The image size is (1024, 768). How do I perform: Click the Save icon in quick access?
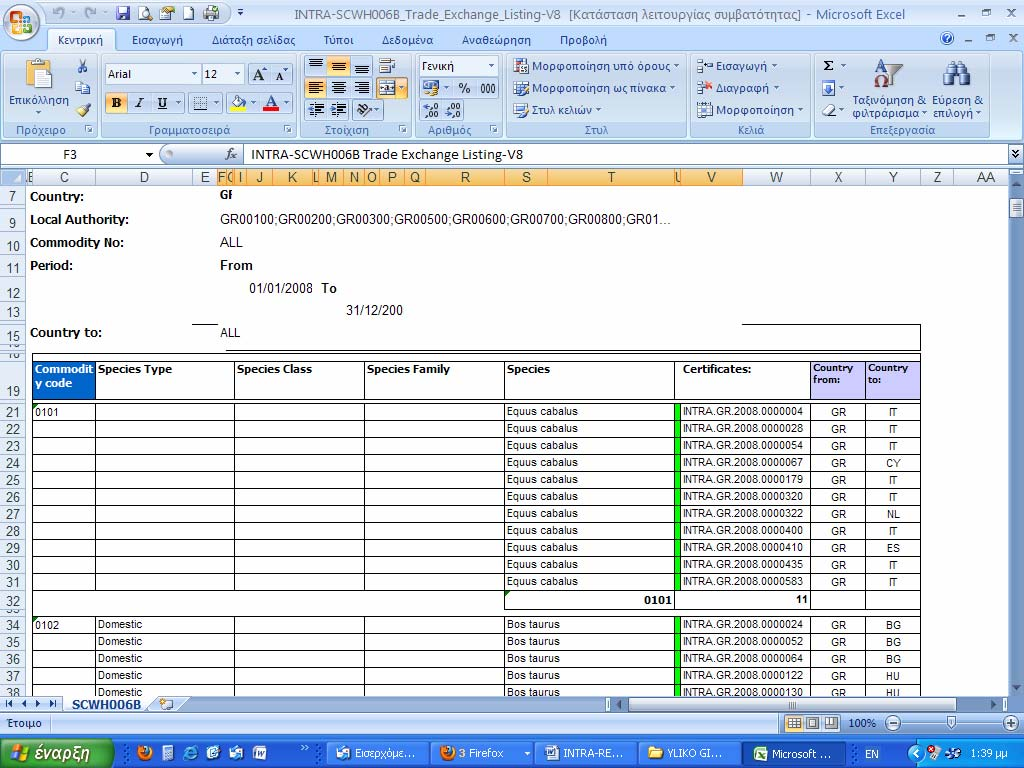[123, 12]
